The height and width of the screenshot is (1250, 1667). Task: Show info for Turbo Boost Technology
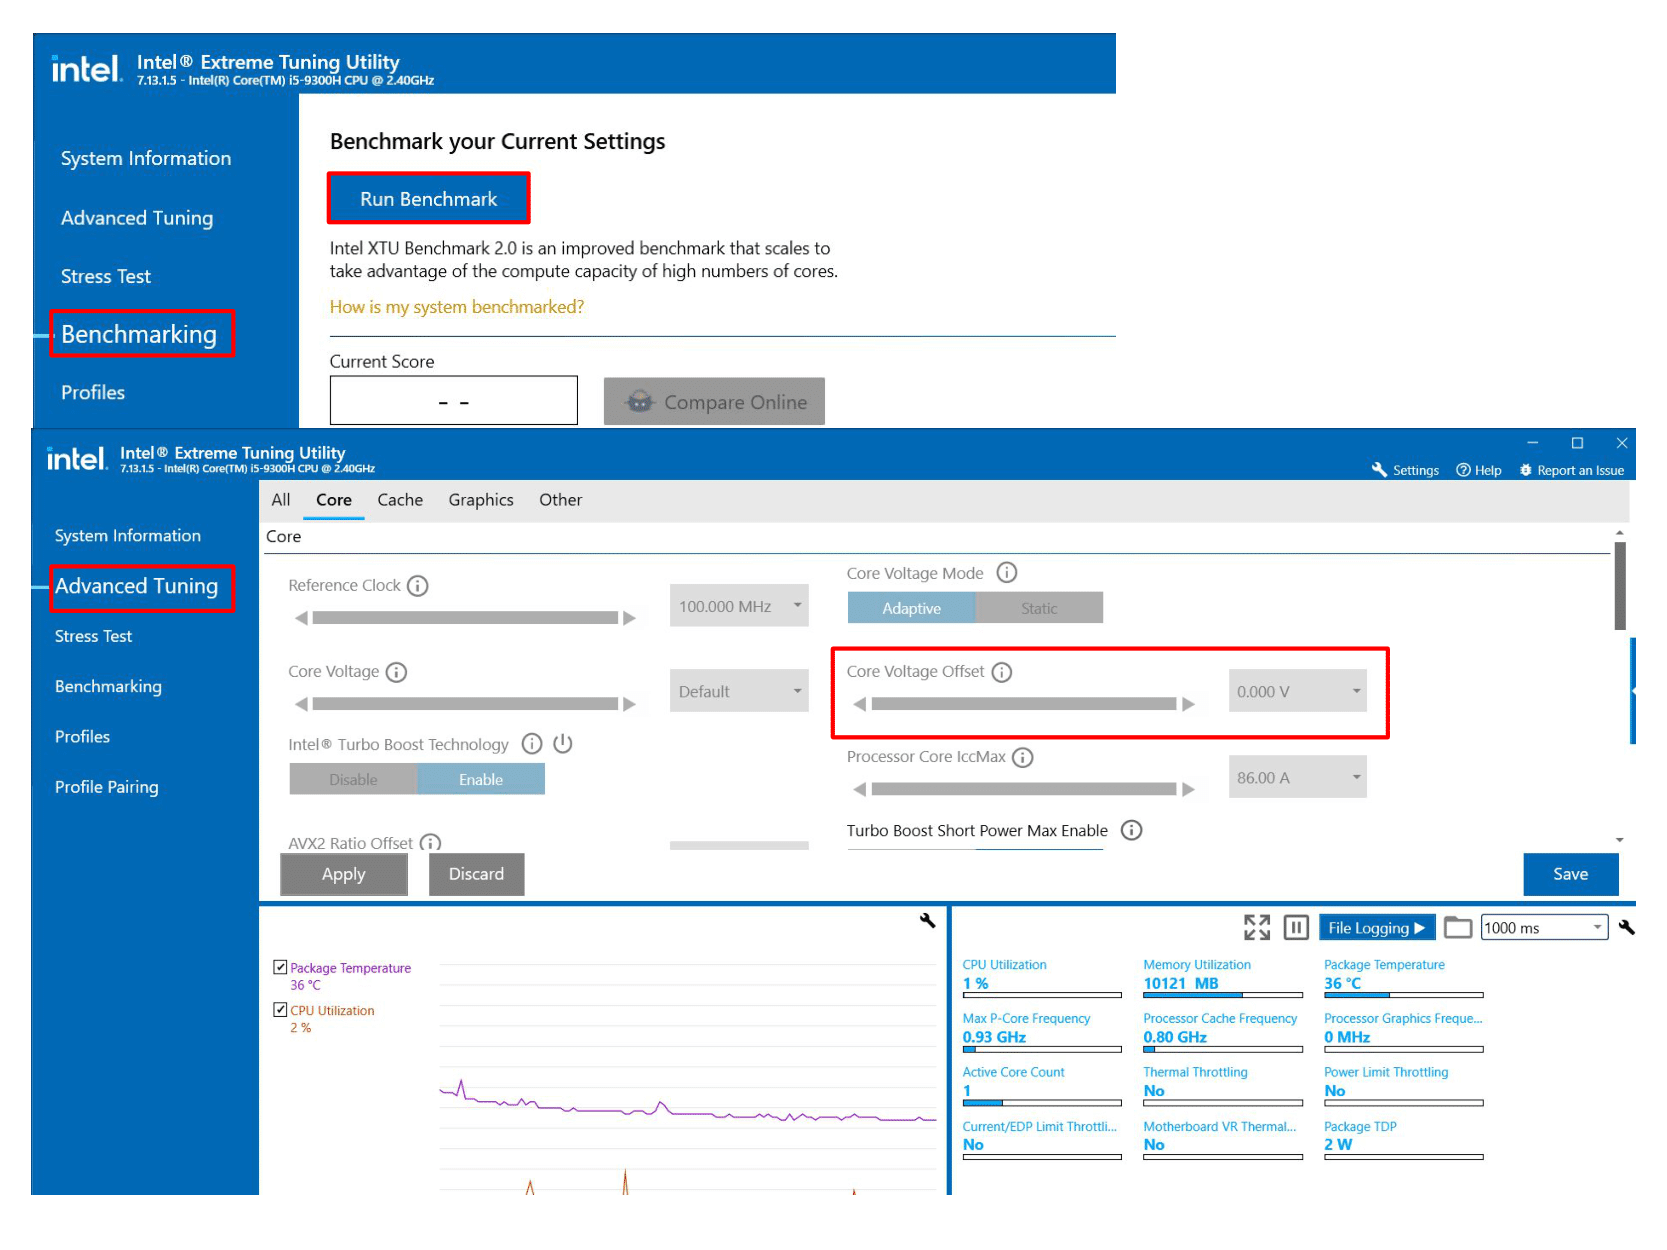coord(532,744)
